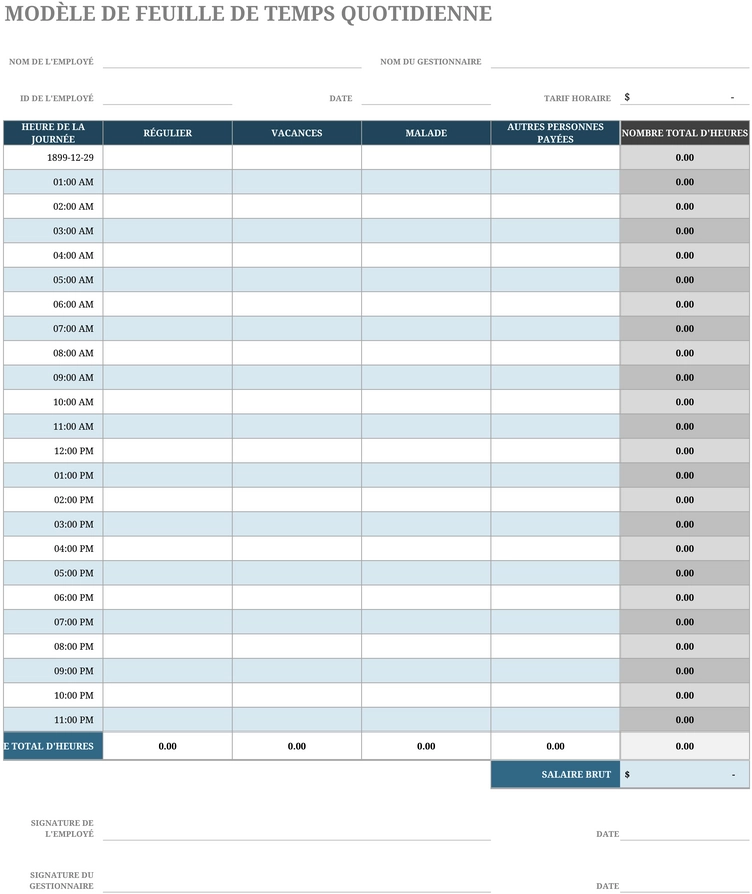Viewport: 752px width, 894px height.
Task: Select the SALAIRE BRUT label cell
Action: click(555, 774)
